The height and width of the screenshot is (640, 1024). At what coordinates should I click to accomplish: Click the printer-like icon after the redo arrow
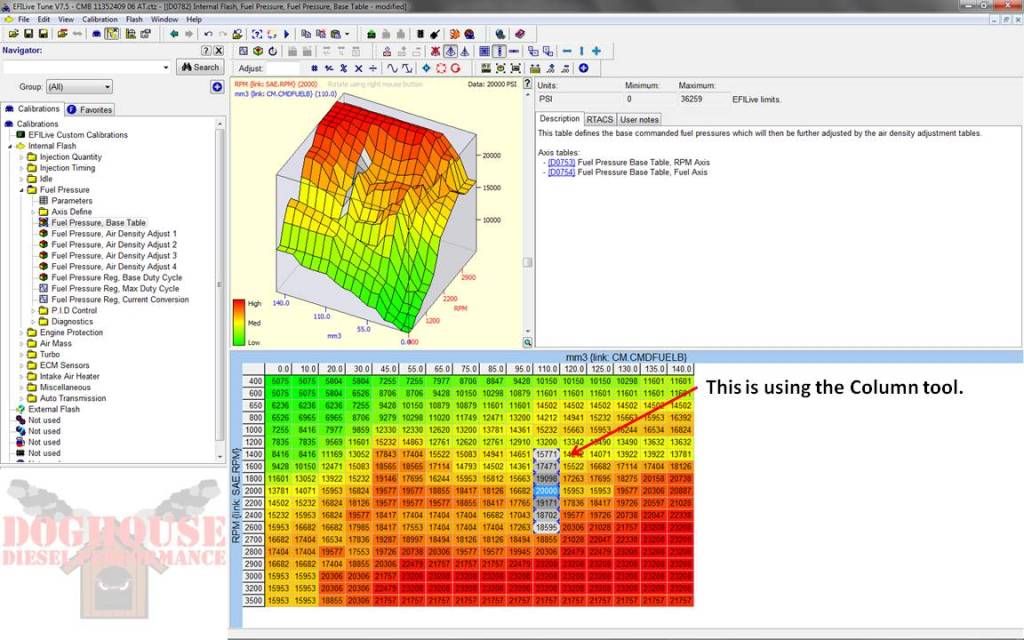237,33
